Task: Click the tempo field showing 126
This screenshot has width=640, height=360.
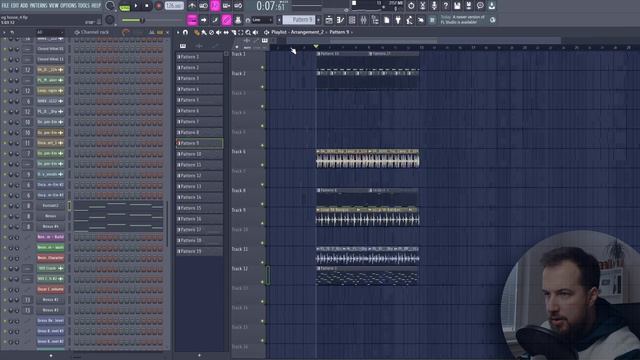Action: click(174, 6)
